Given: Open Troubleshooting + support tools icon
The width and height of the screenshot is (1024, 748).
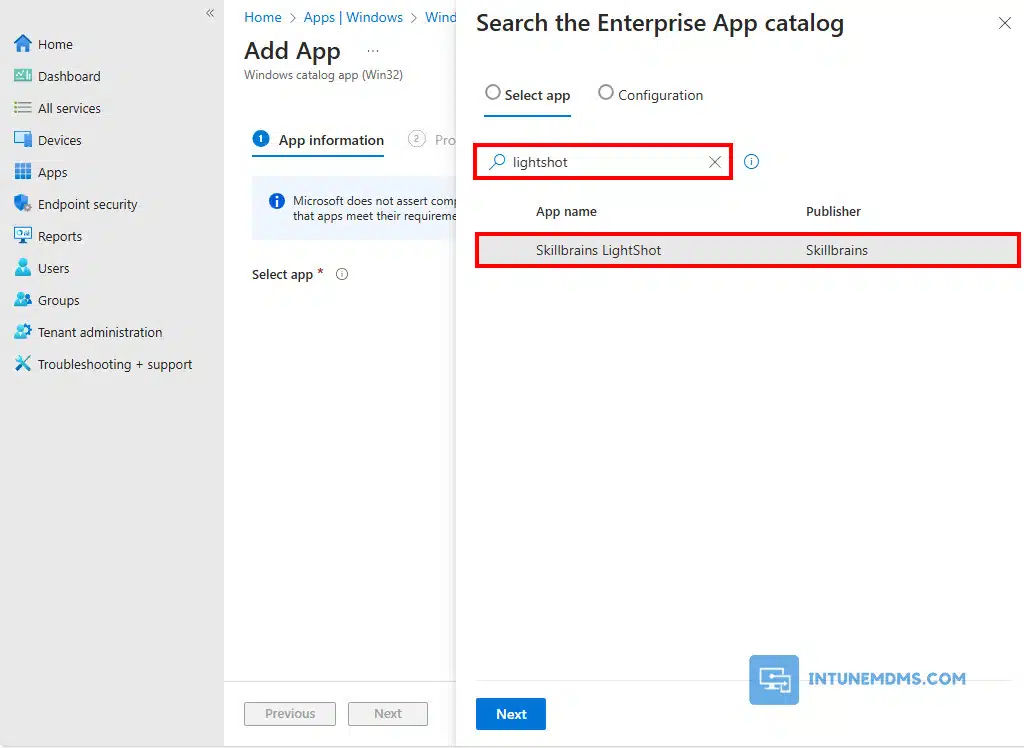Looking at the screenshot, I should tap(22, 364).
